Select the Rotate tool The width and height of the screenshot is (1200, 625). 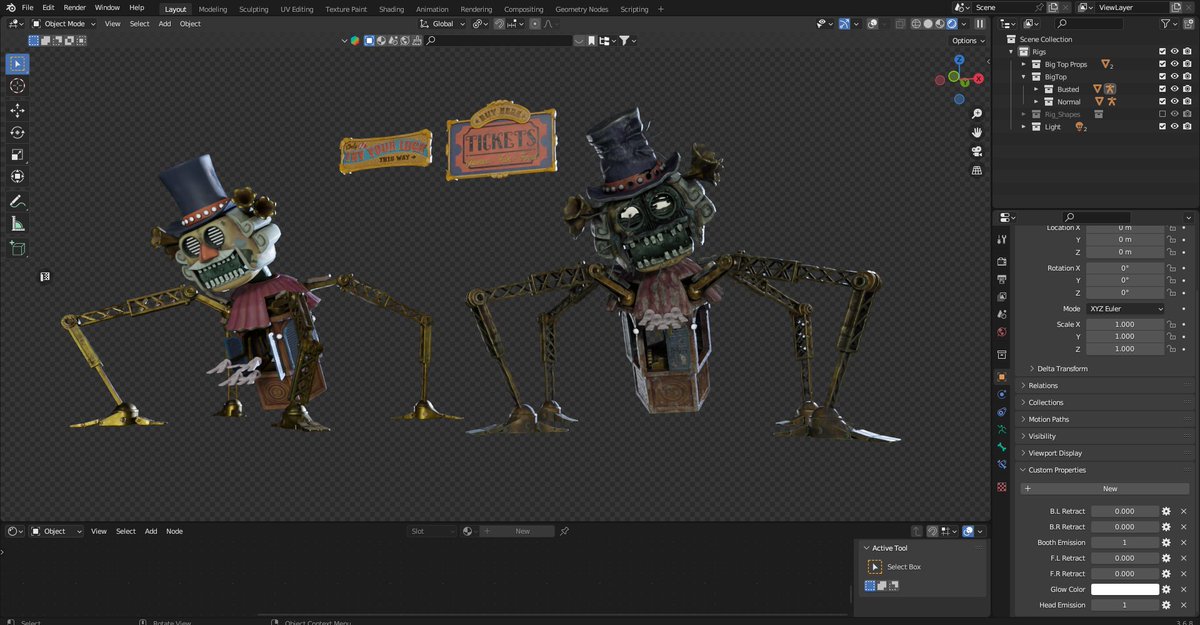(17, 132)
